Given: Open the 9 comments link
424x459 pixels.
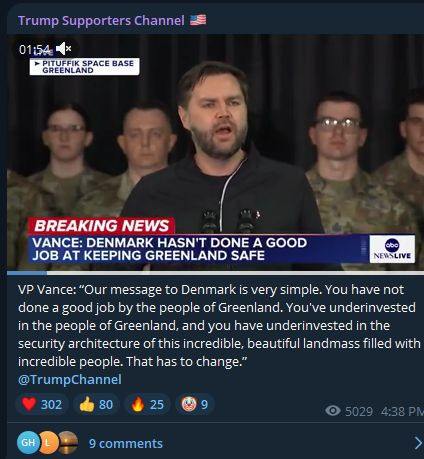Looking at the screenshot, I should click(x=126, y=443).
